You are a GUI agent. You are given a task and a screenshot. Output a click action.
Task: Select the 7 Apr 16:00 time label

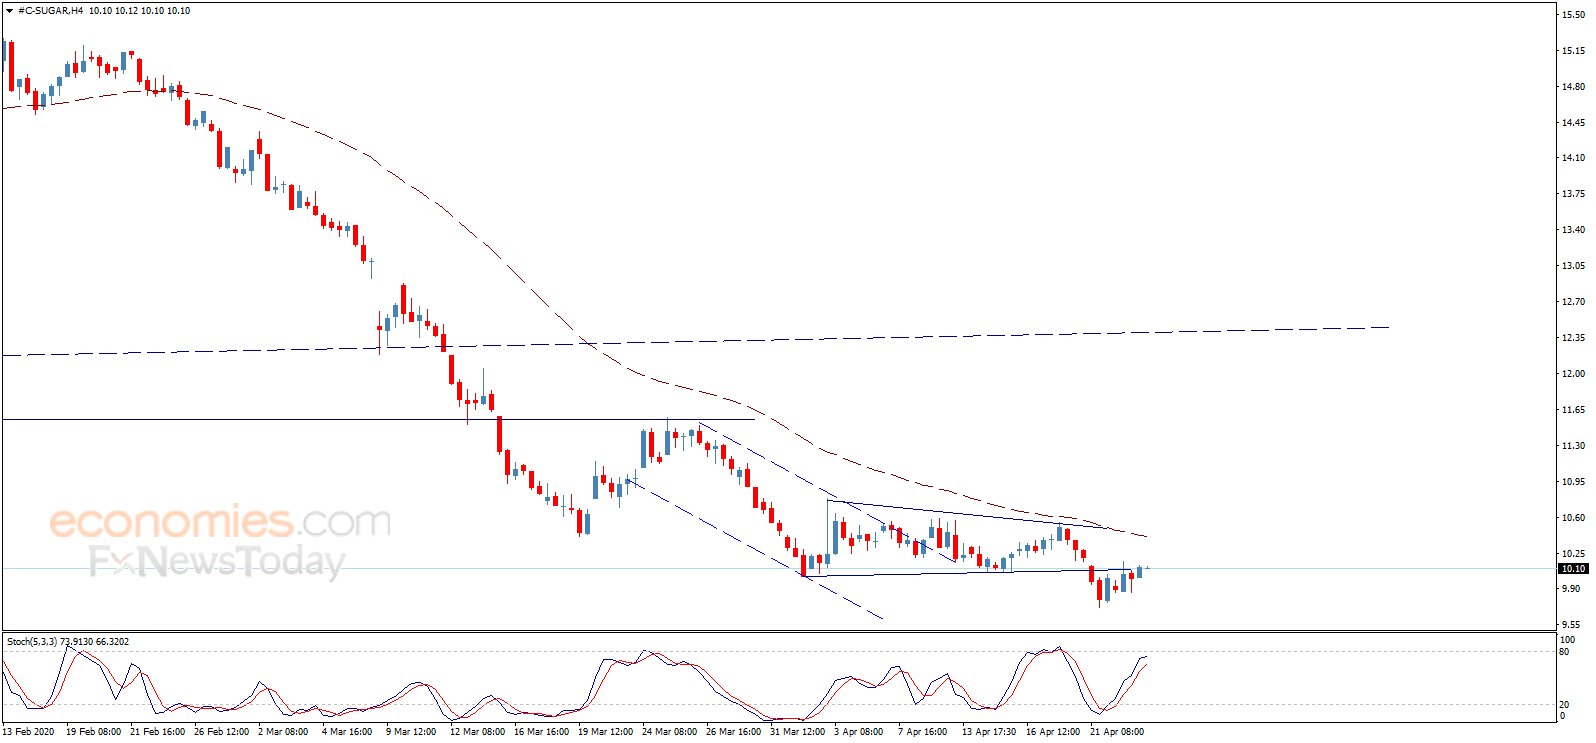pyautogui.click(x=922, y=732)
